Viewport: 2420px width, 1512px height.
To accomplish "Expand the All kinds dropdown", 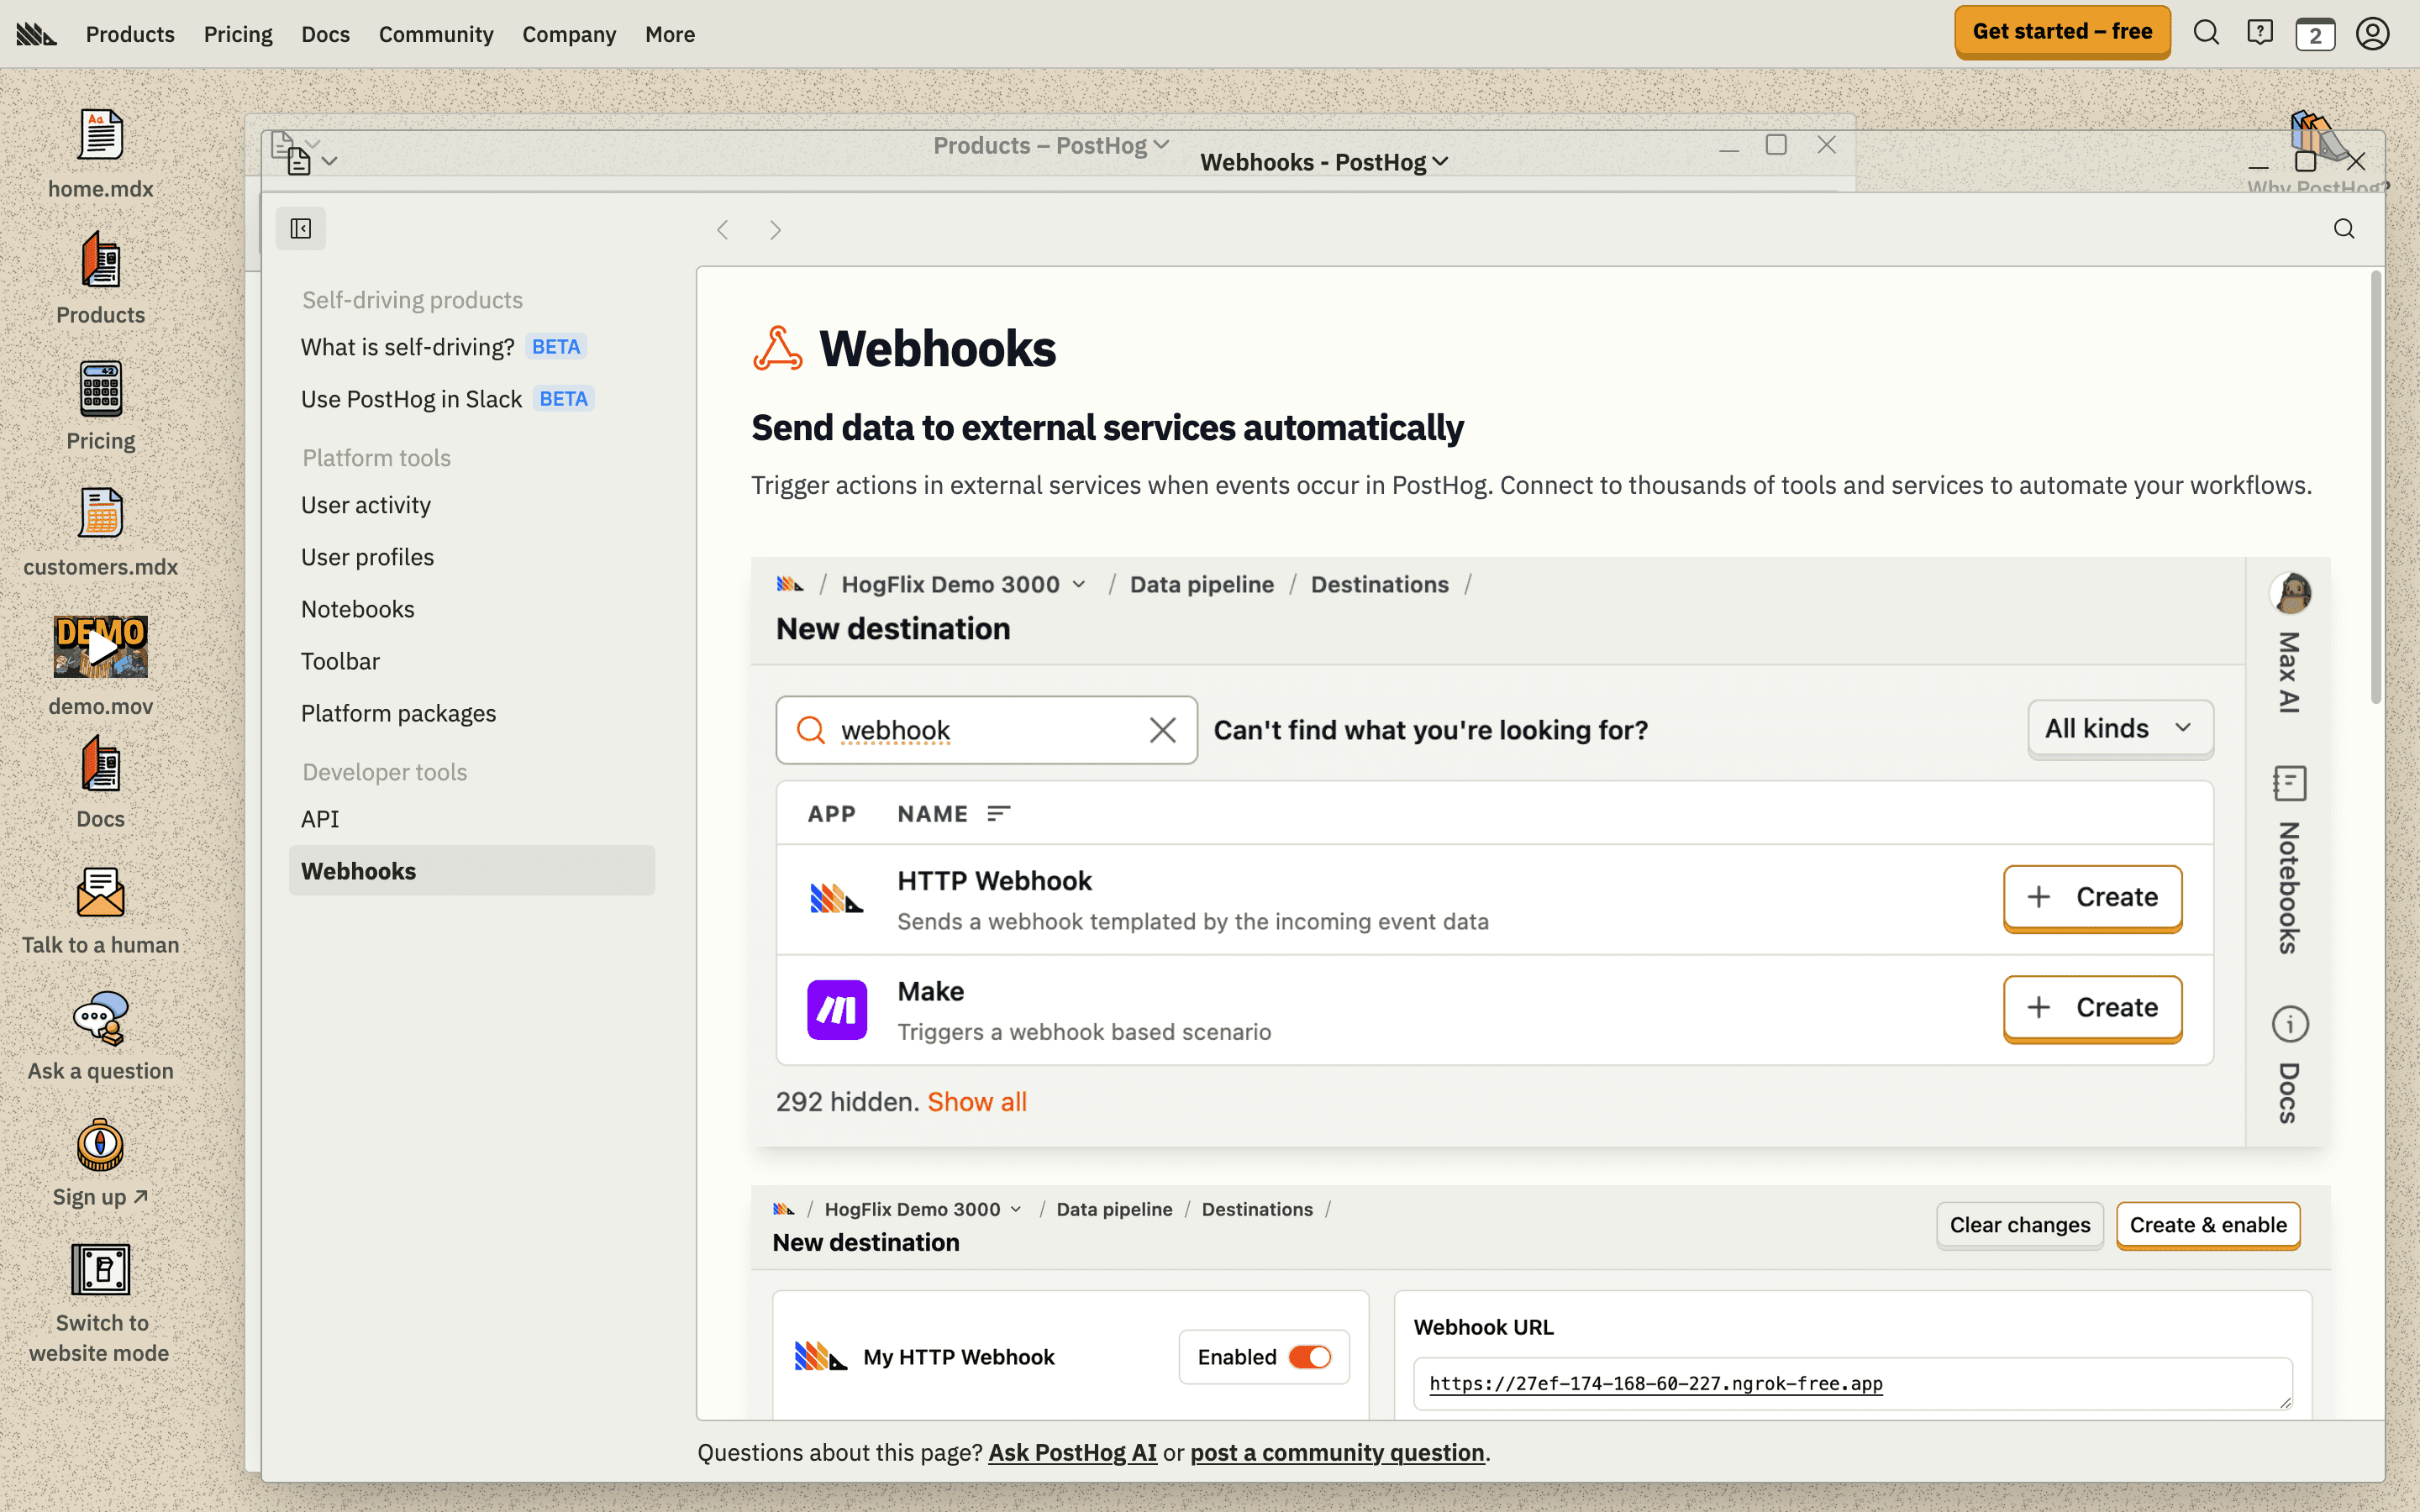I will tap(2120, 729).
